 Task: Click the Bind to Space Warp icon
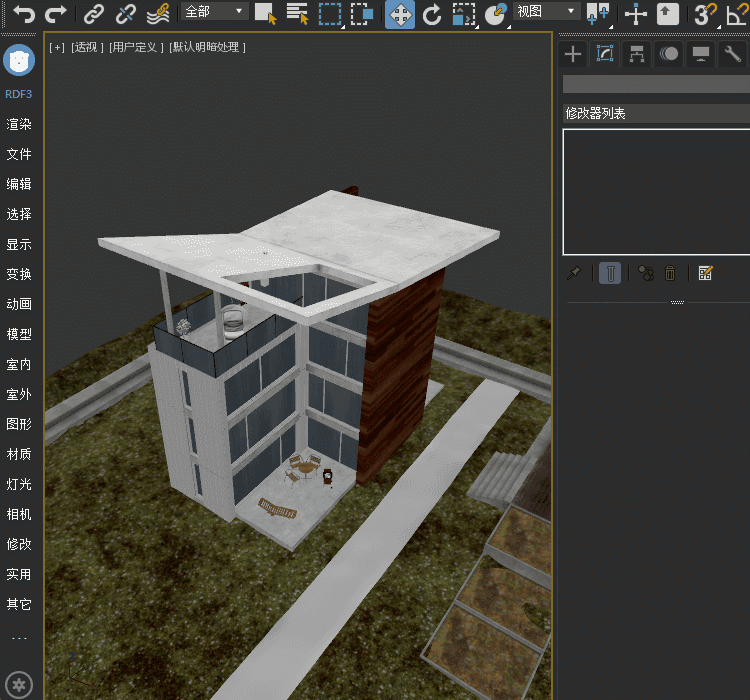[157, 14]
